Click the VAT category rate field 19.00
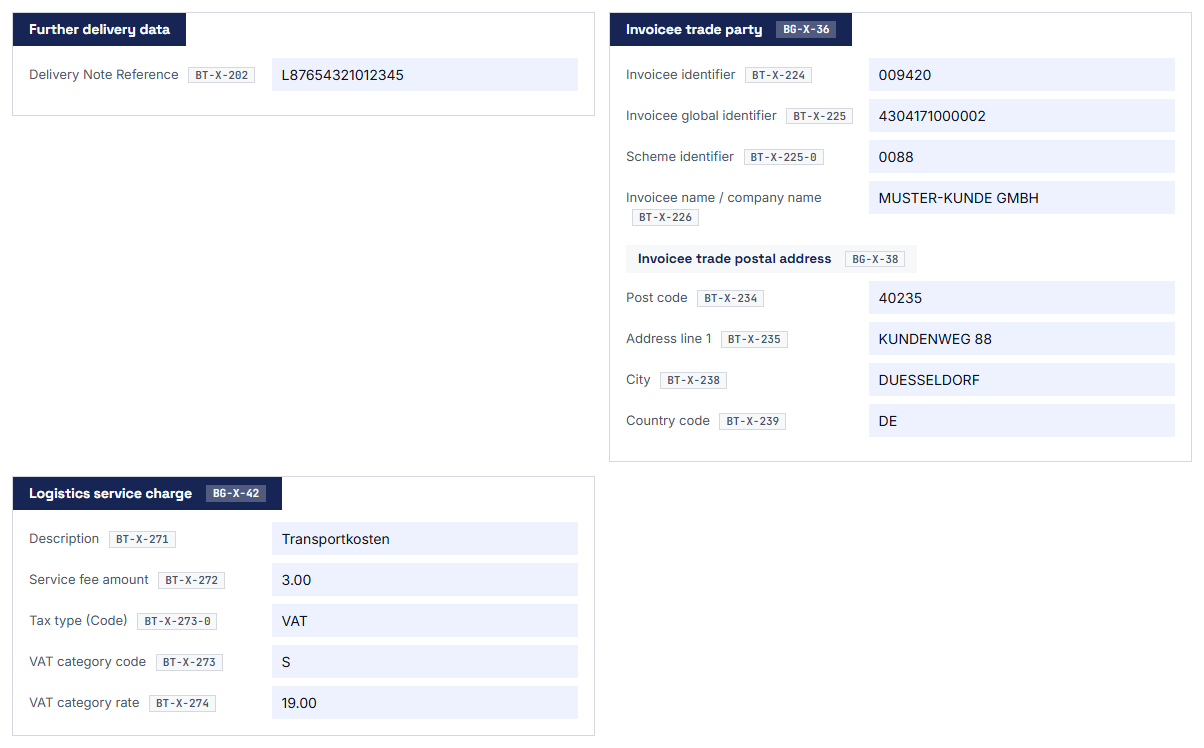1204x748 pixels. point(425,703)
